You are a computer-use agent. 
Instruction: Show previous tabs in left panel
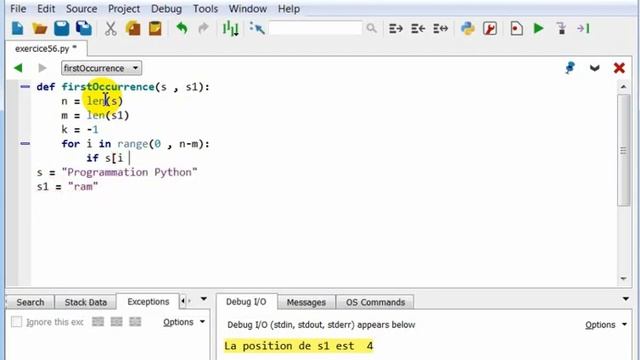182,301
